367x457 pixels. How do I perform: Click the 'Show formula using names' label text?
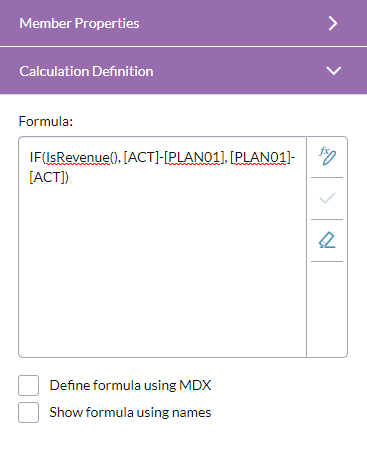130,412
